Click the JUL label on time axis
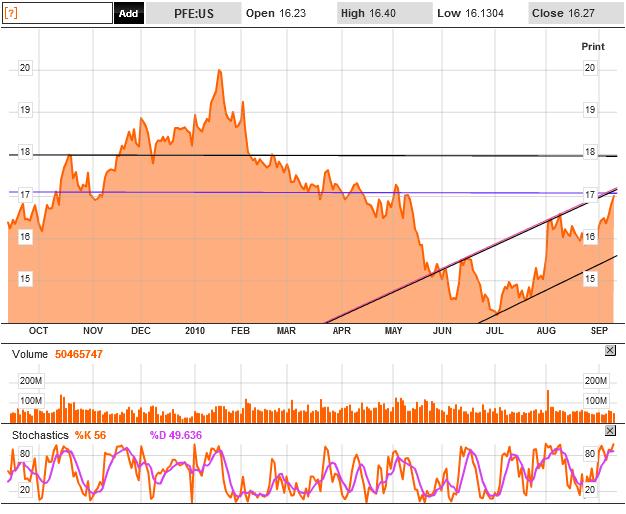The width and height of the screenshot is (626, 514). click(495, 331)
